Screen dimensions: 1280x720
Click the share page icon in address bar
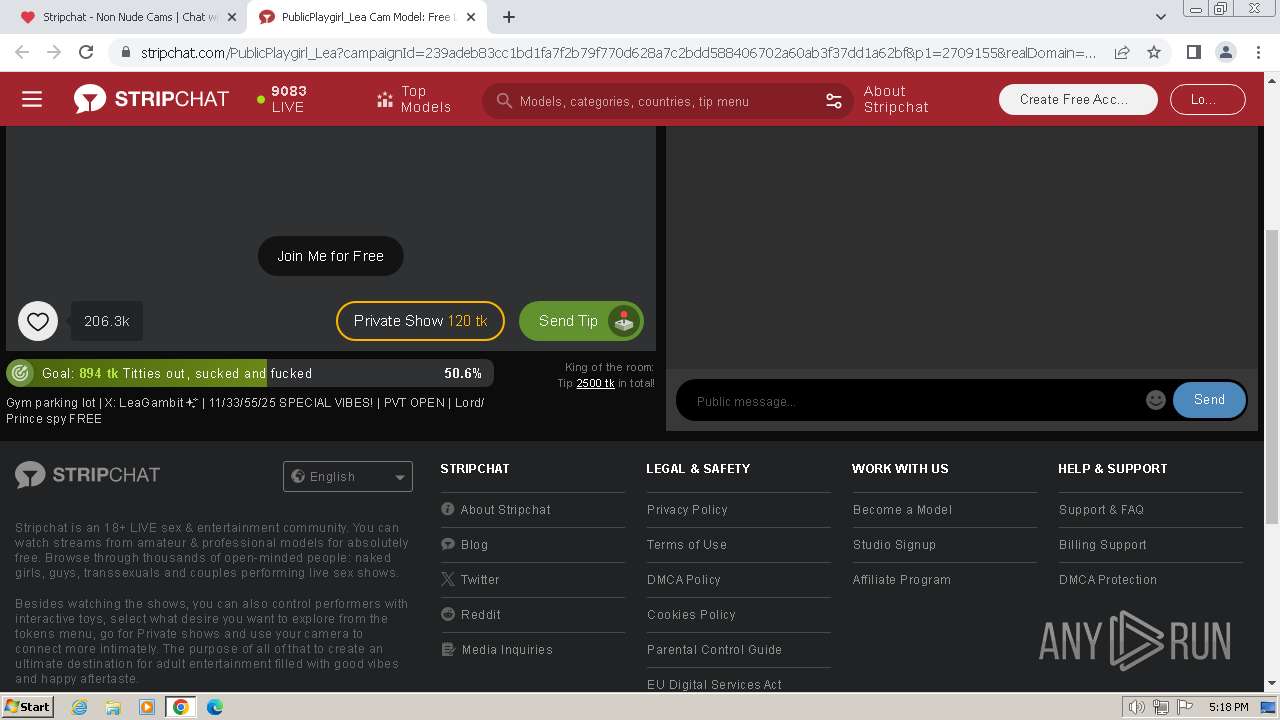click(1122, 52)
